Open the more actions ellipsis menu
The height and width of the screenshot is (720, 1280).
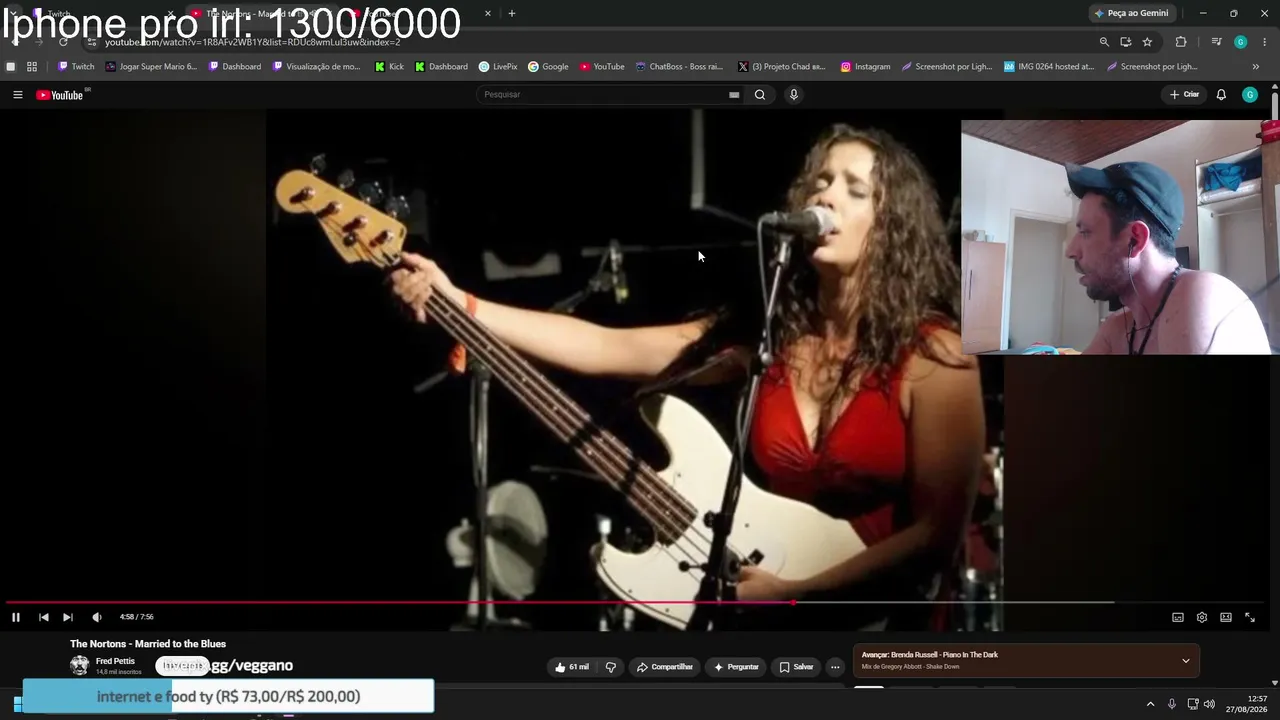835,667
